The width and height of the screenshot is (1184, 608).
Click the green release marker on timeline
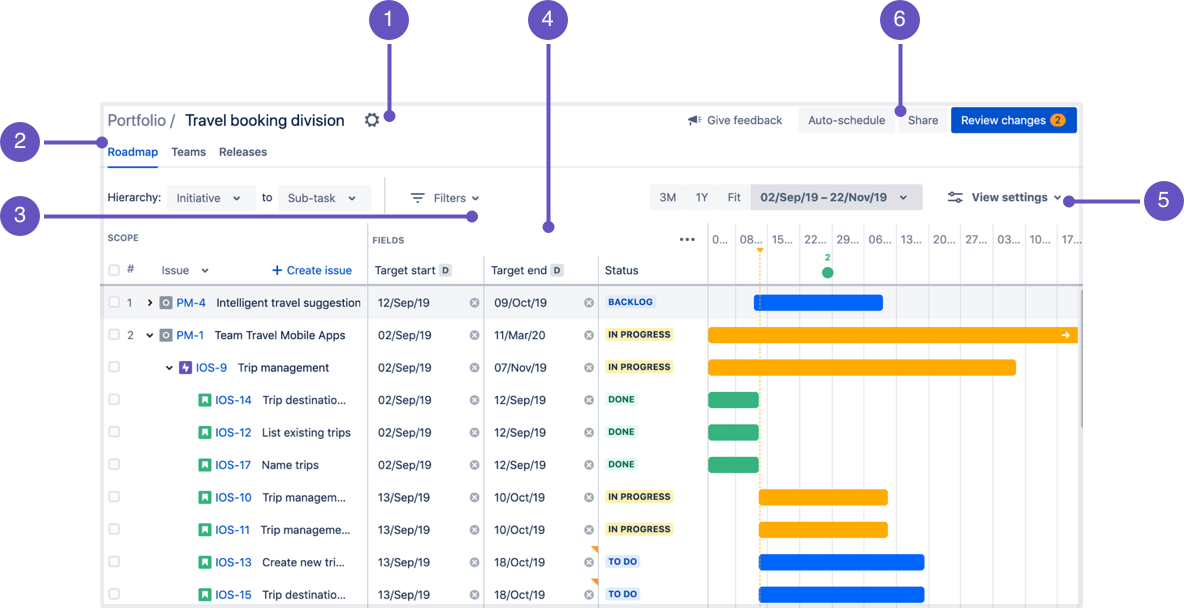pyautogui.click(x=828, y=273)
